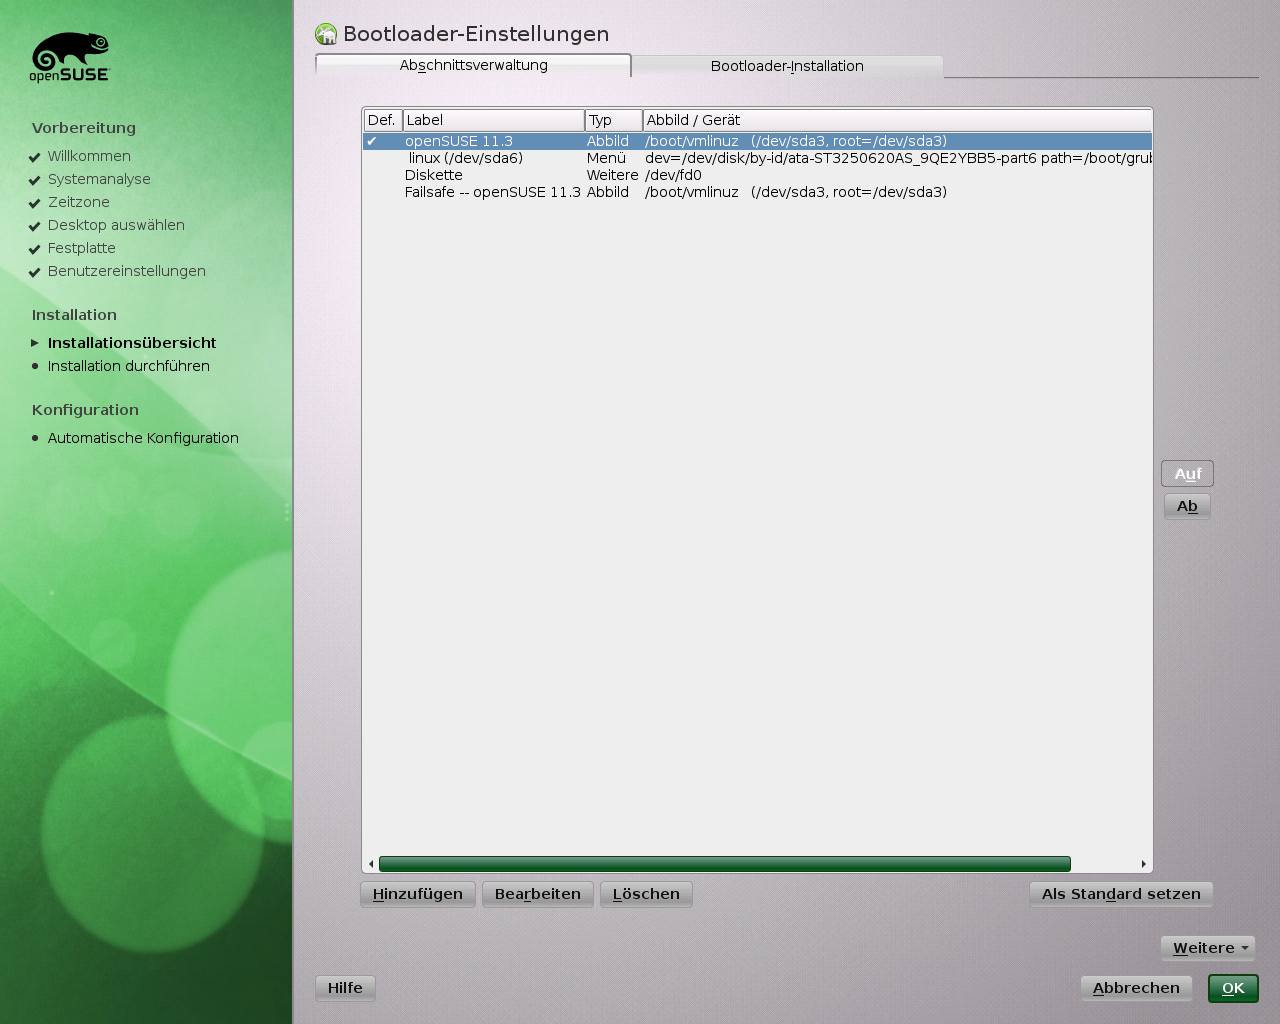
Task: Click the horizontal scrollbar thumb
Action: pos(725,864)
